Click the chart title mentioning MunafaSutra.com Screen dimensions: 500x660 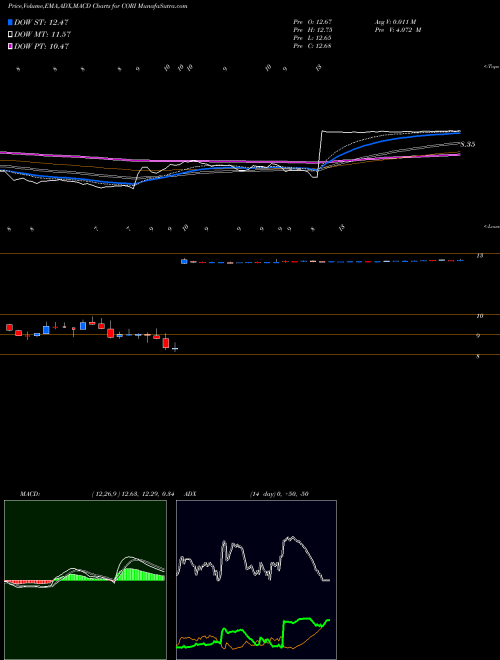[98, 6]
